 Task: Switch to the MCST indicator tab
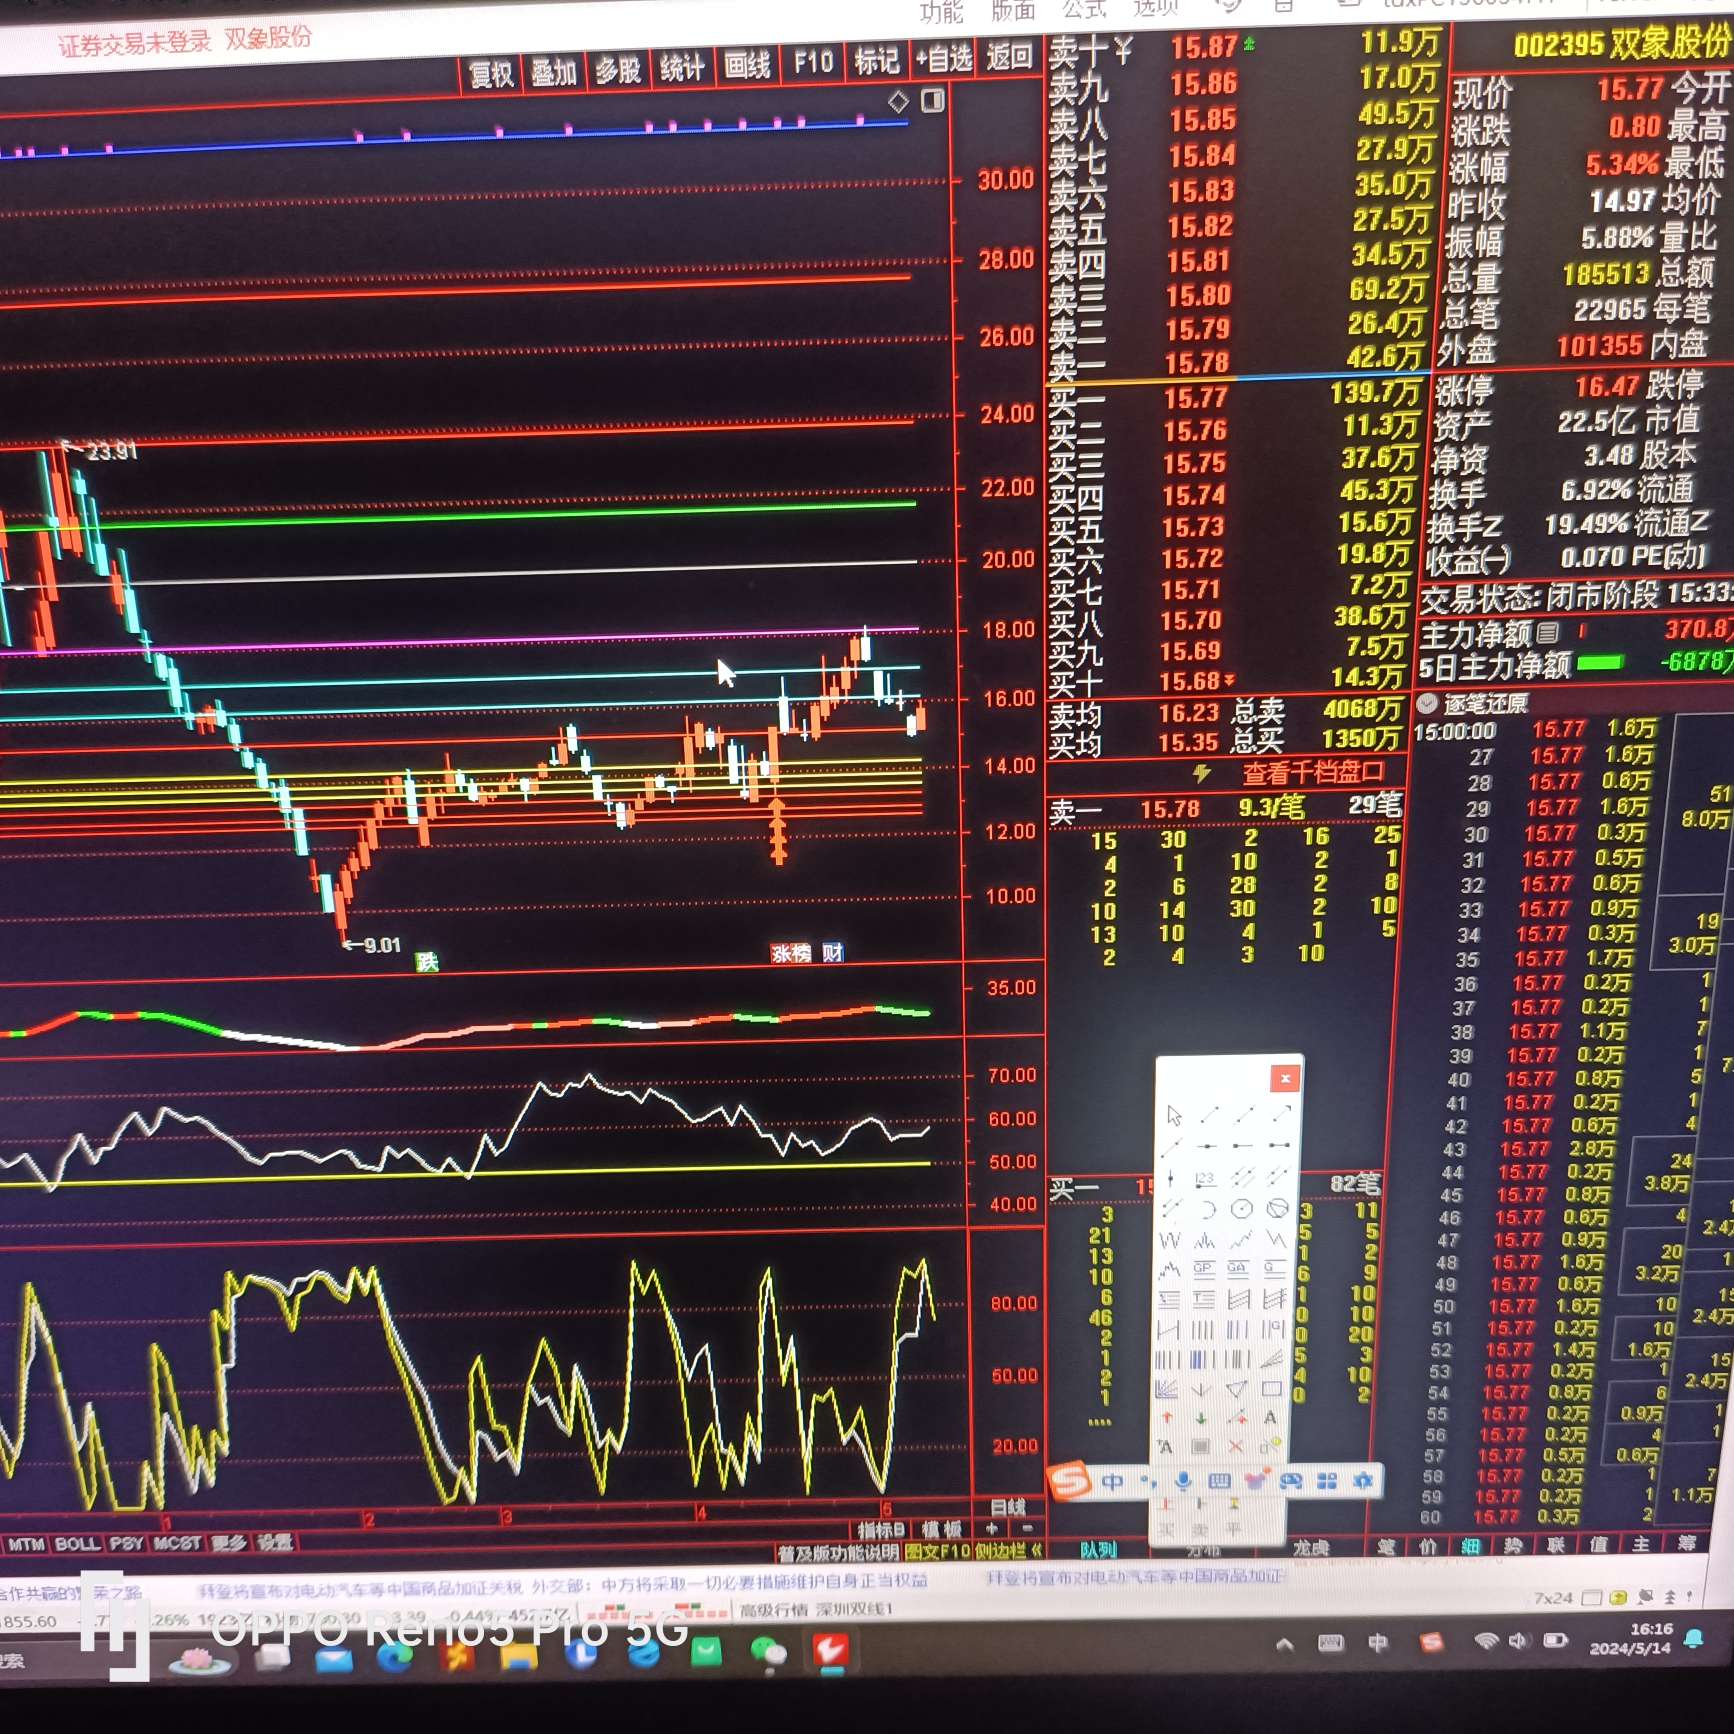coord(178,1544)
